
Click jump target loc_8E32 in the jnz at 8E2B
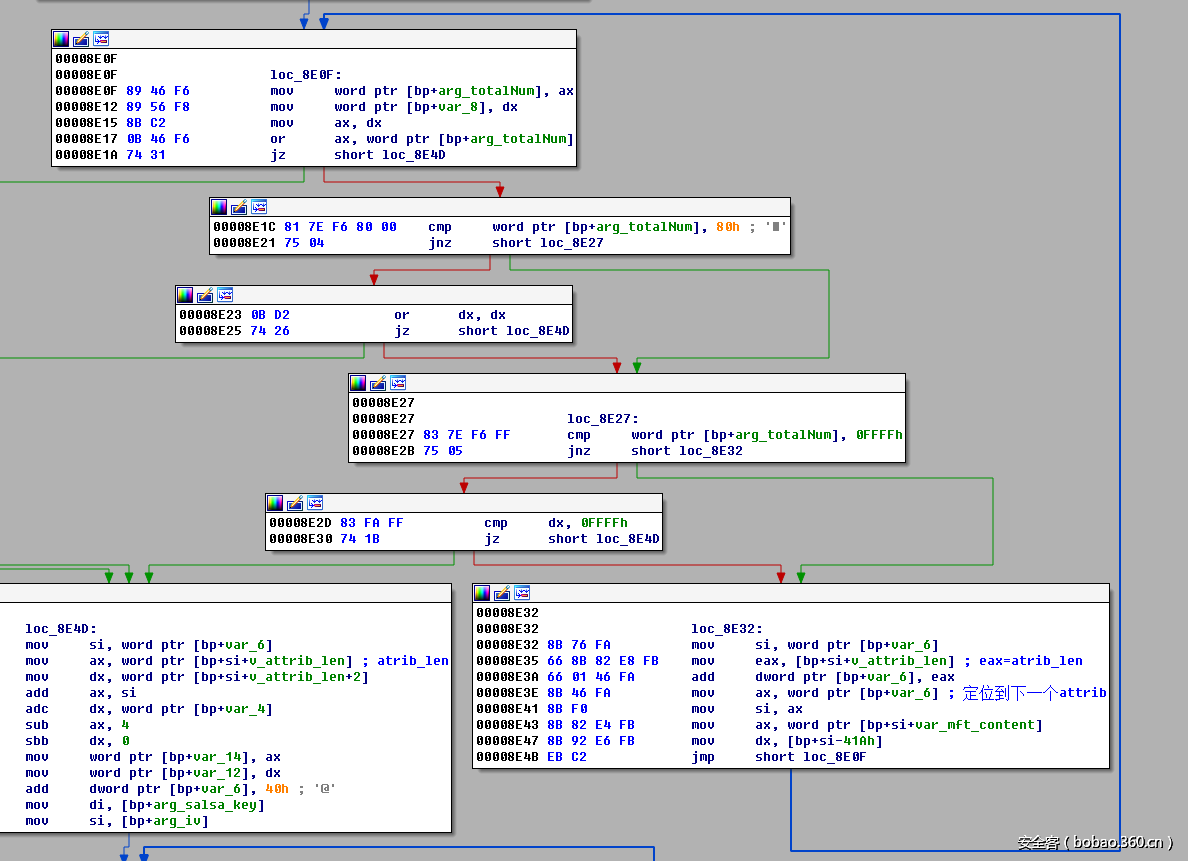tap(710, 451)
